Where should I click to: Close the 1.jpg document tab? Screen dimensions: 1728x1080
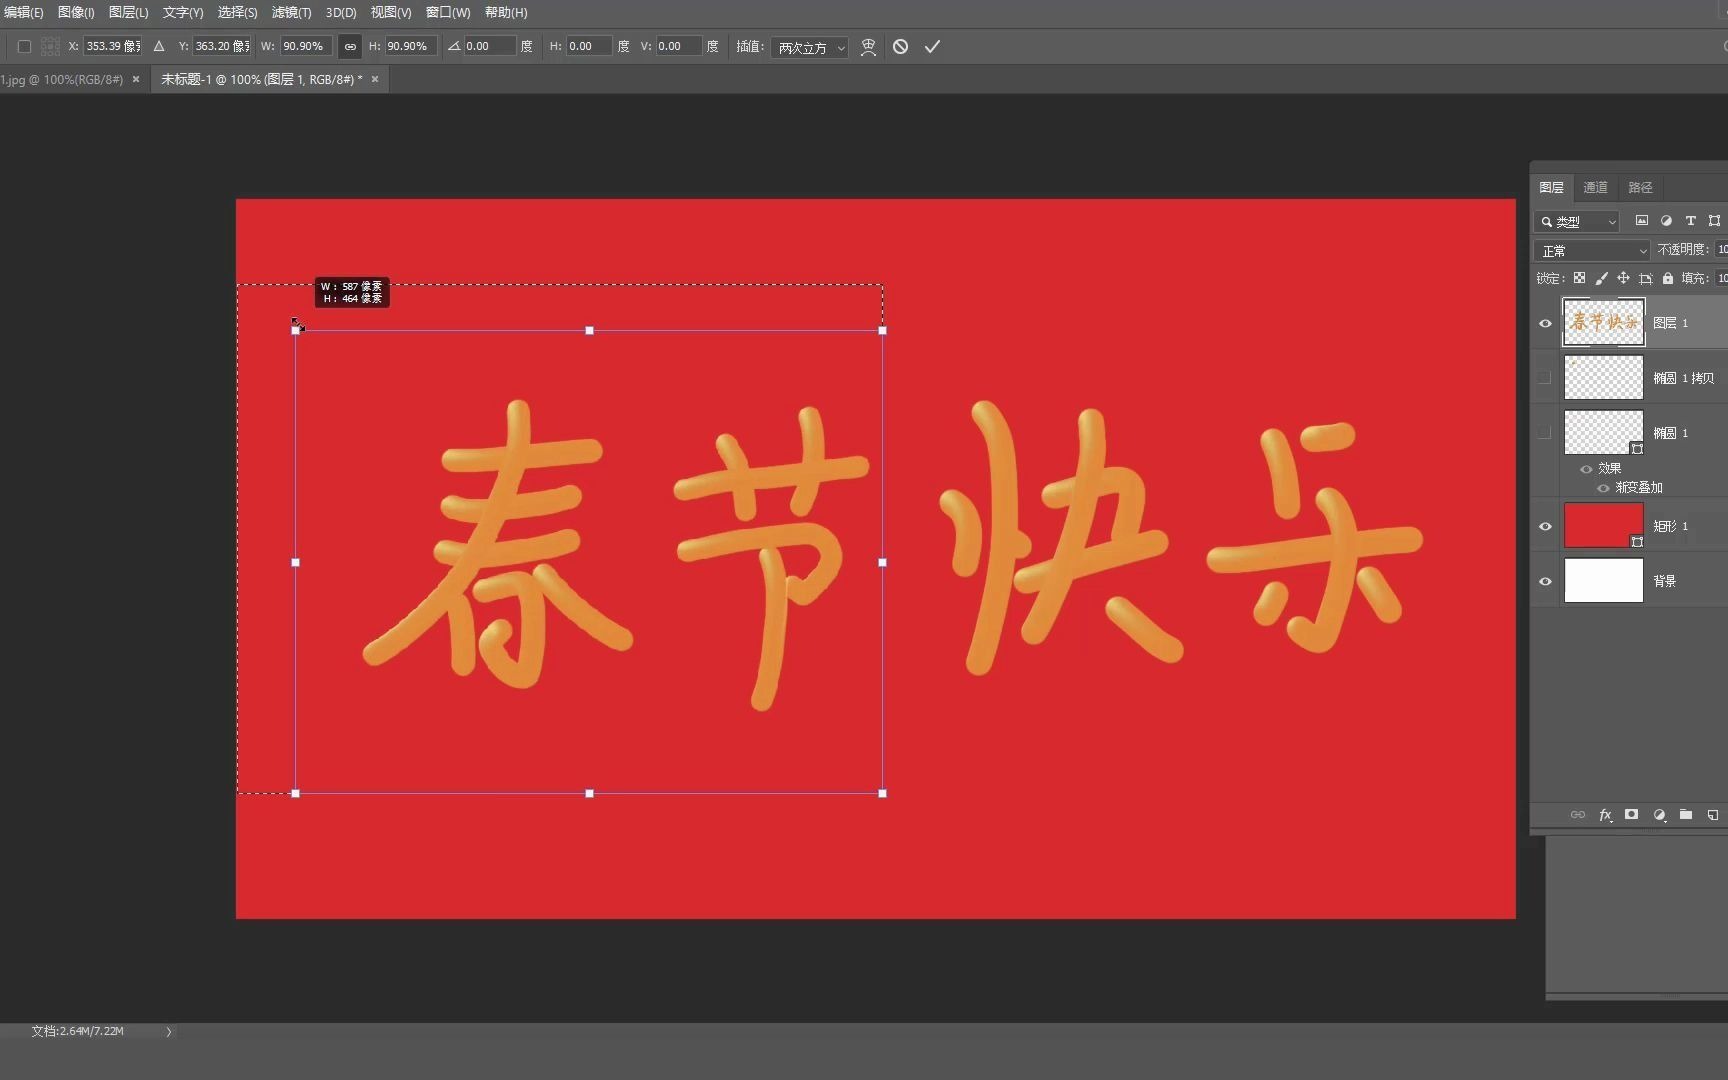point(136,79)
